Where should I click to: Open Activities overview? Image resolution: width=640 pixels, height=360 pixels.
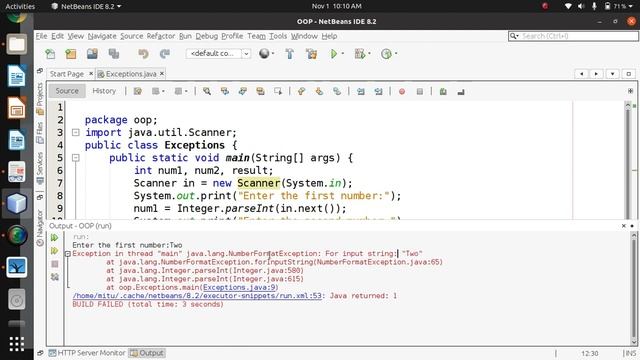(x=20, y=6)
